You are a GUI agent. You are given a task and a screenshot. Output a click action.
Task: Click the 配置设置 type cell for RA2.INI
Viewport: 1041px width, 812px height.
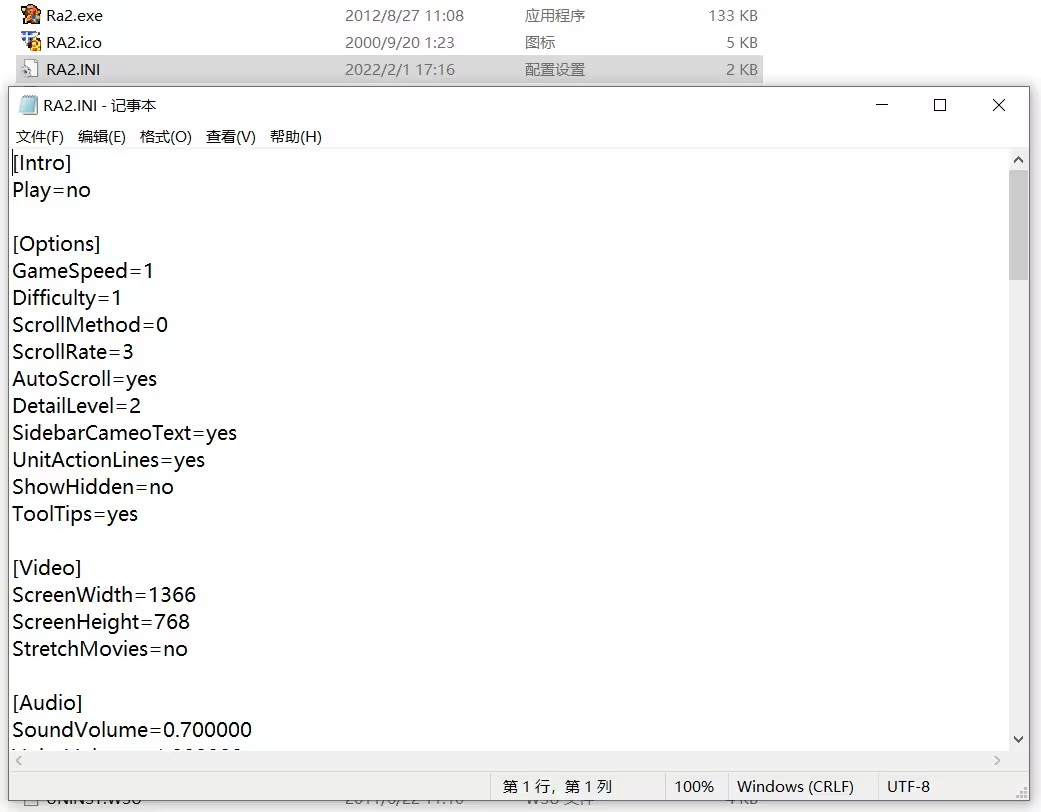tap(554, 70)
